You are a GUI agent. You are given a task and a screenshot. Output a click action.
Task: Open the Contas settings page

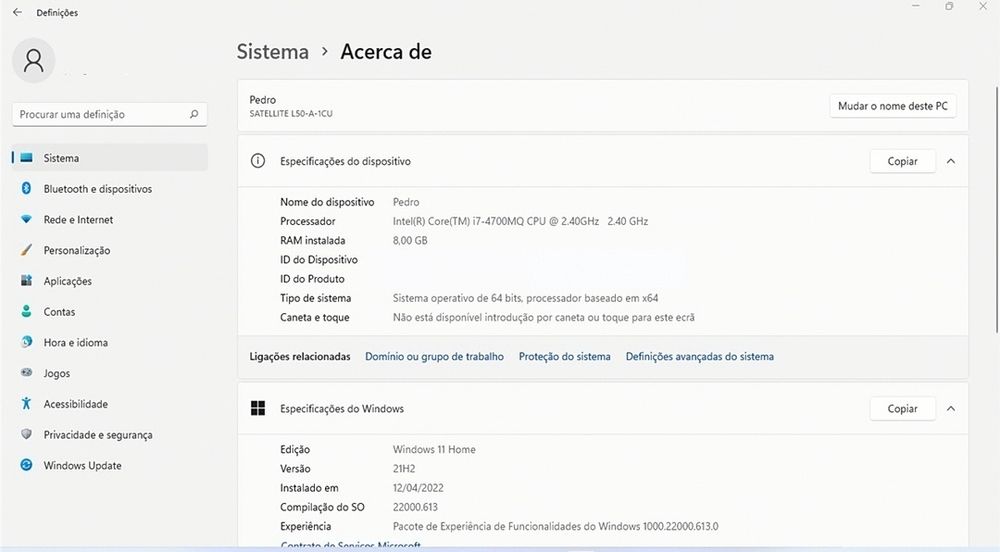pyautogui.click(x=59, y=312)
